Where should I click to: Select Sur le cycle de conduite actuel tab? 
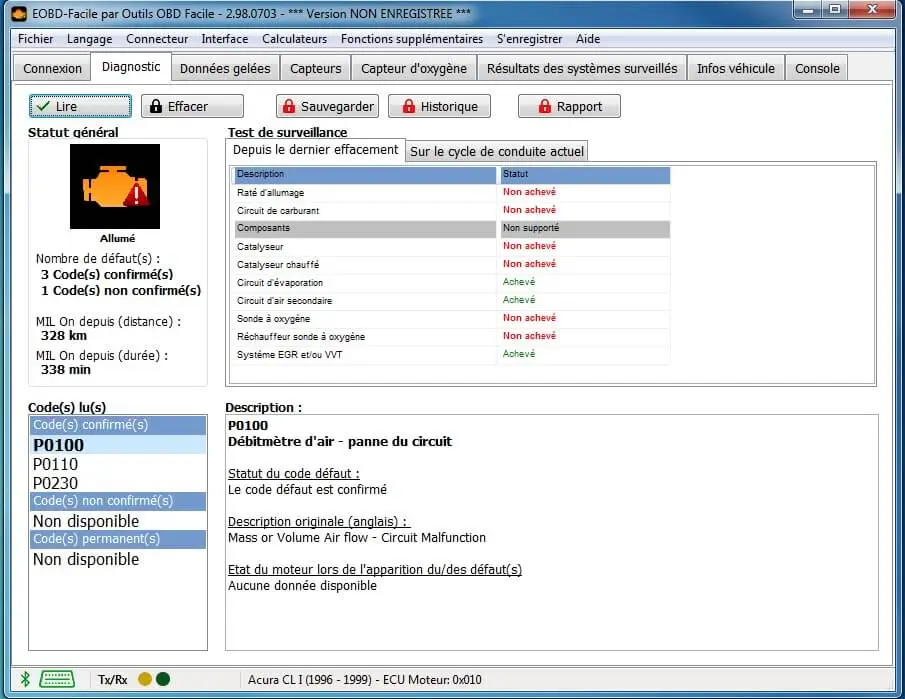coord(497,152)
